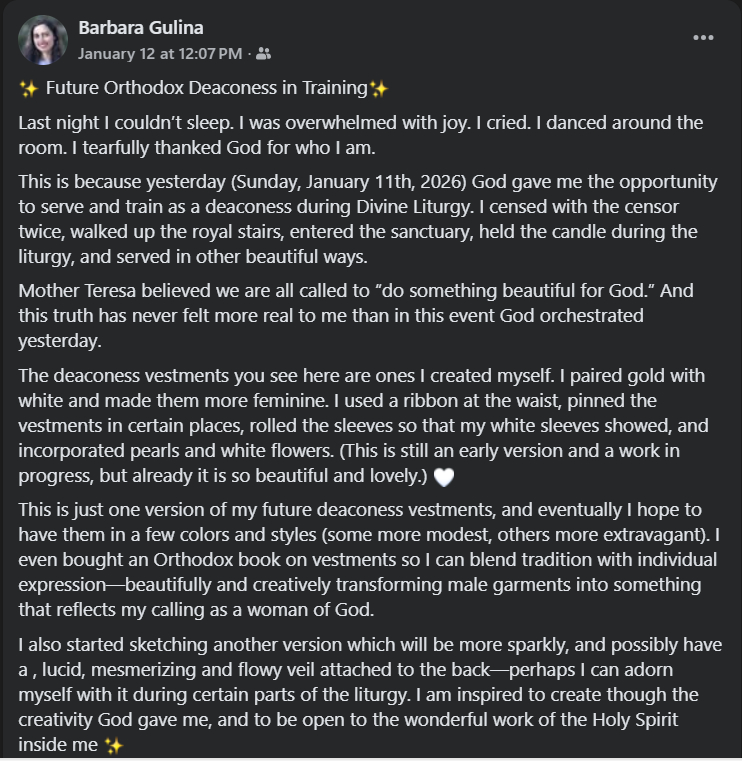Open the post options three-dots menu
Screen dimensions: 742x761
click(703, 38)
